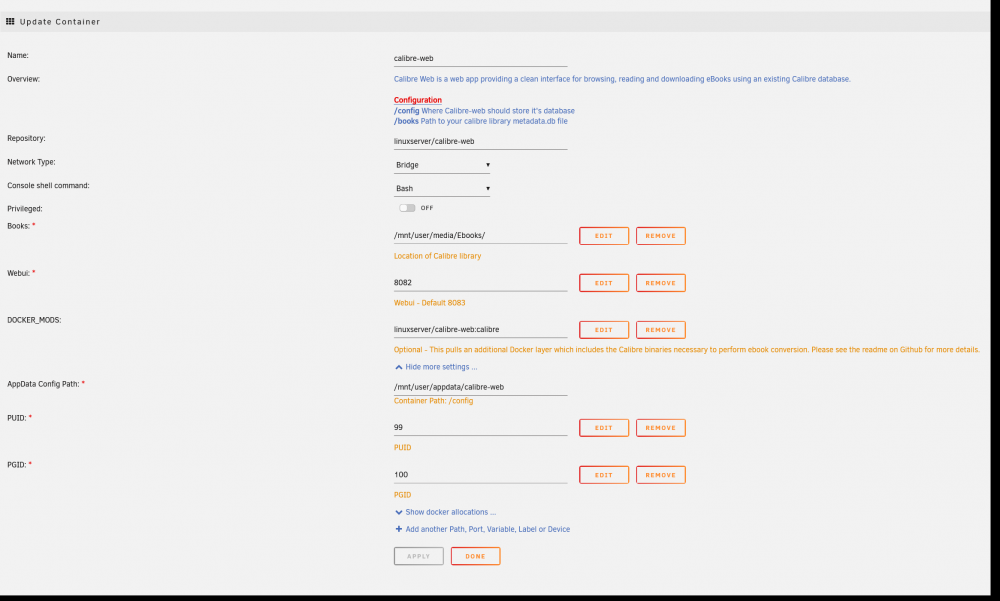The width and height of the screenshot is (1000, 601).
Task: Click the Repository field linuxserver/calibre-web
Action: coord(480,142)
